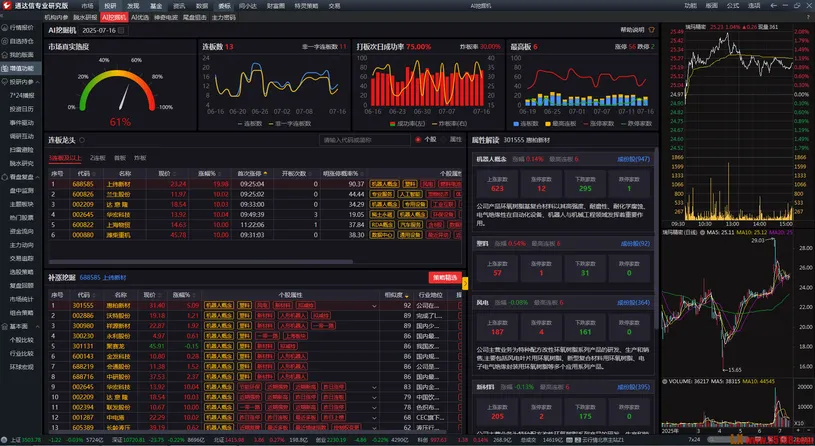Image resolution: width=815 pixels, height=446 pixels.
Task: Open the 成份股(364) link
Action: pyautogui.click(x=633, y=303)
